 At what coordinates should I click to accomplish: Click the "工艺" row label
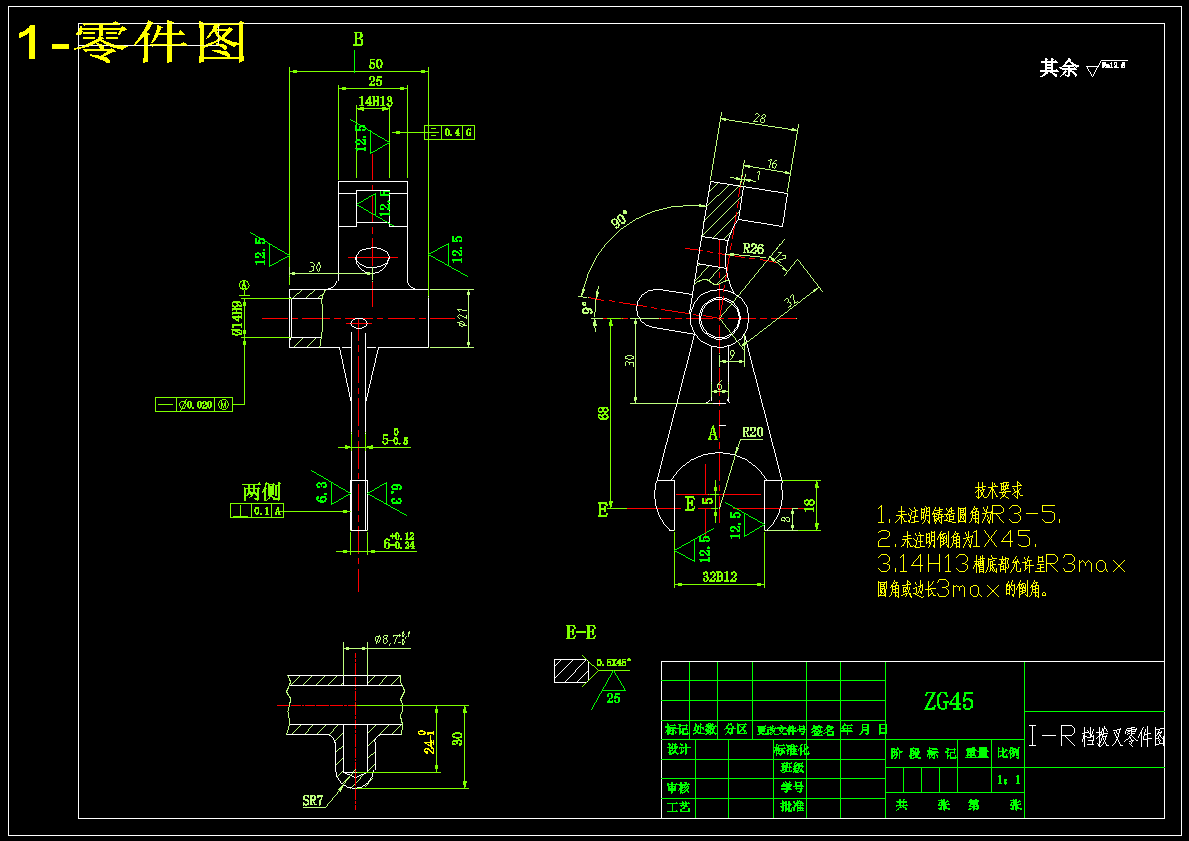coord(678,807)
